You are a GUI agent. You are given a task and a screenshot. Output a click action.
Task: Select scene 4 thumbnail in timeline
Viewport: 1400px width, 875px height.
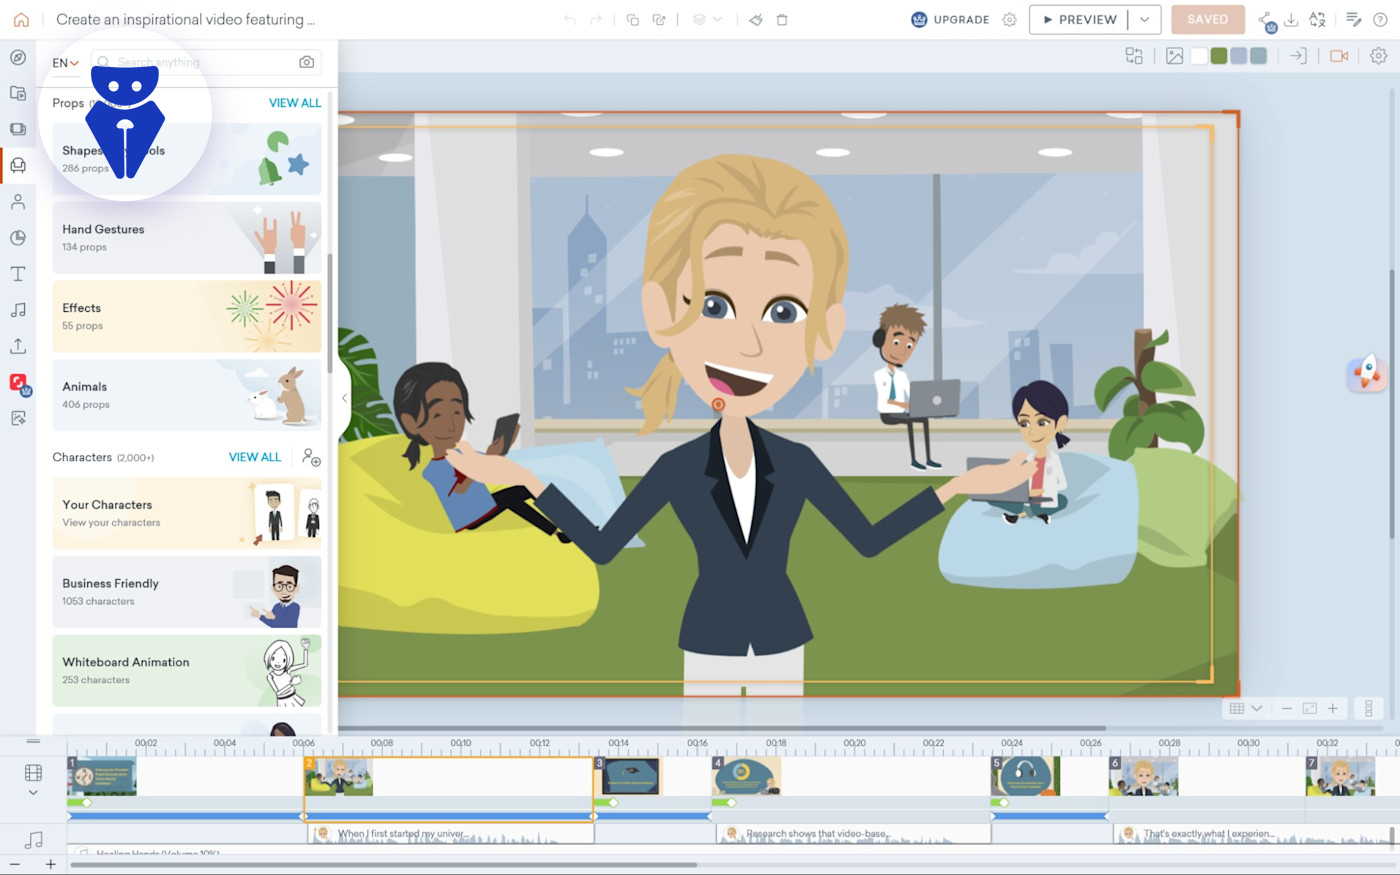coord(747,776)
